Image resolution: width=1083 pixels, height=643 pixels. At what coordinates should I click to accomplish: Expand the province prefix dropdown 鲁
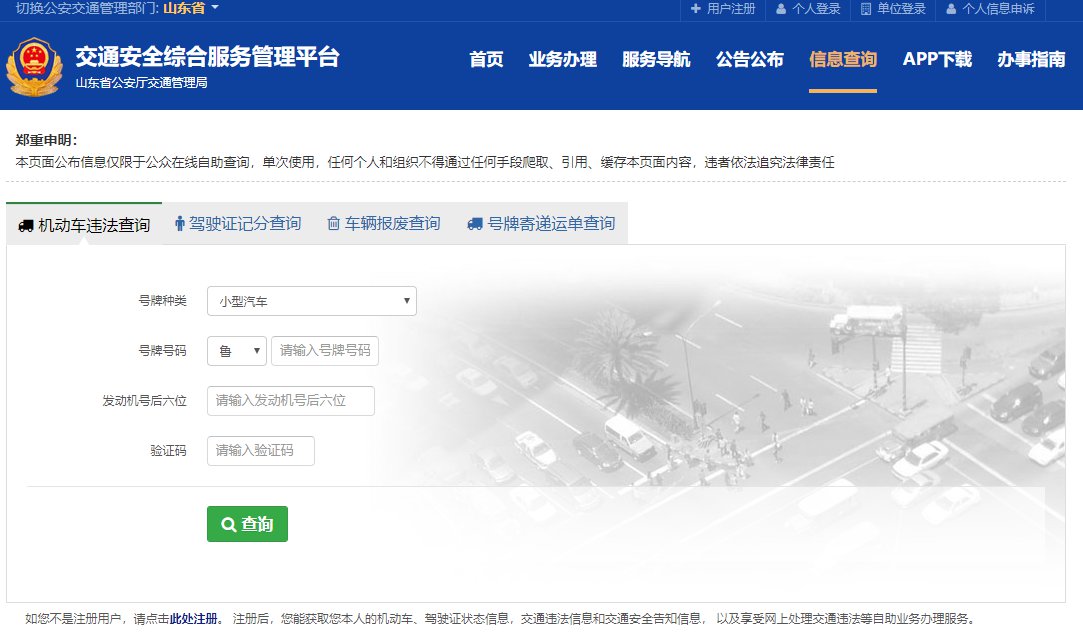(x=237, y=351)
